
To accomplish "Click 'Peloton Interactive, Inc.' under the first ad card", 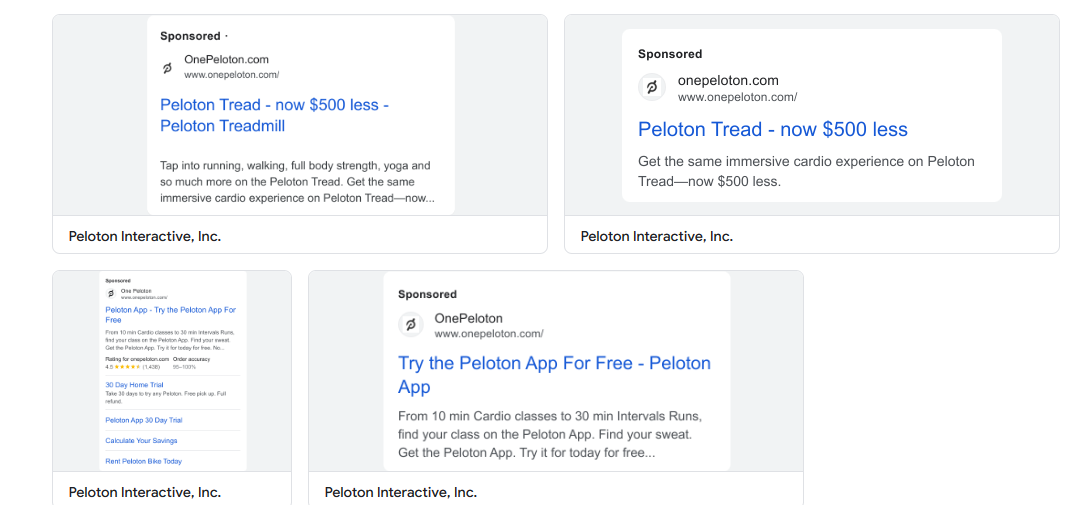I will [x=144, y=236].
